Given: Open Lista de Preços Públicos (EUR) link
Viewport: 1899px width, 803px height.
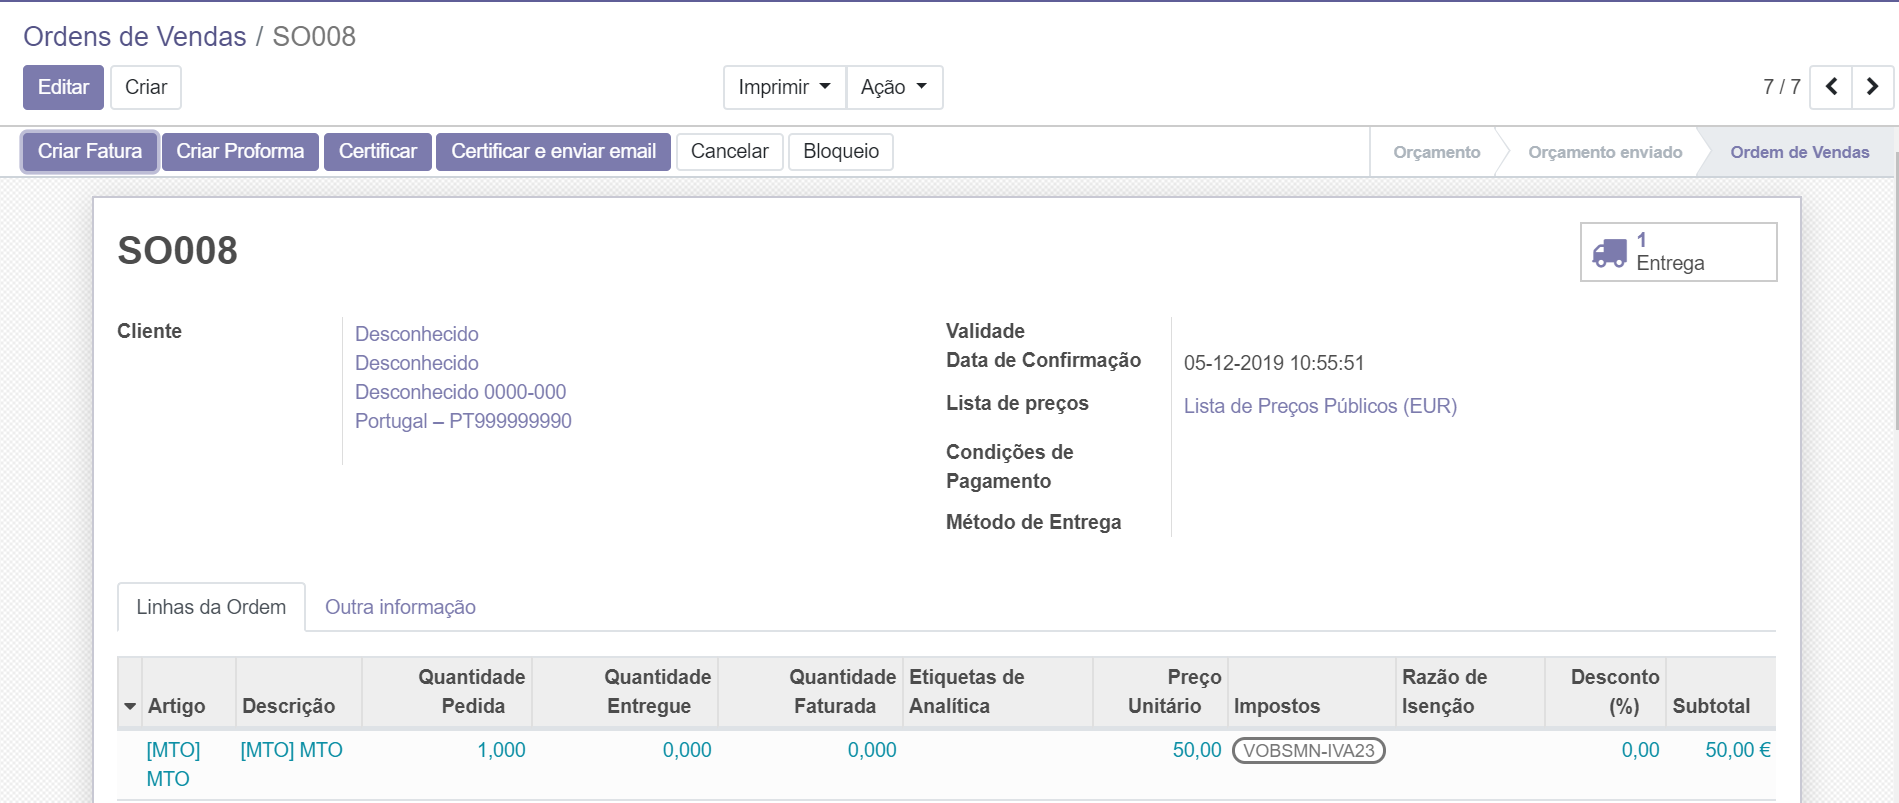Looking at the screenshot, I should 1319,406.
